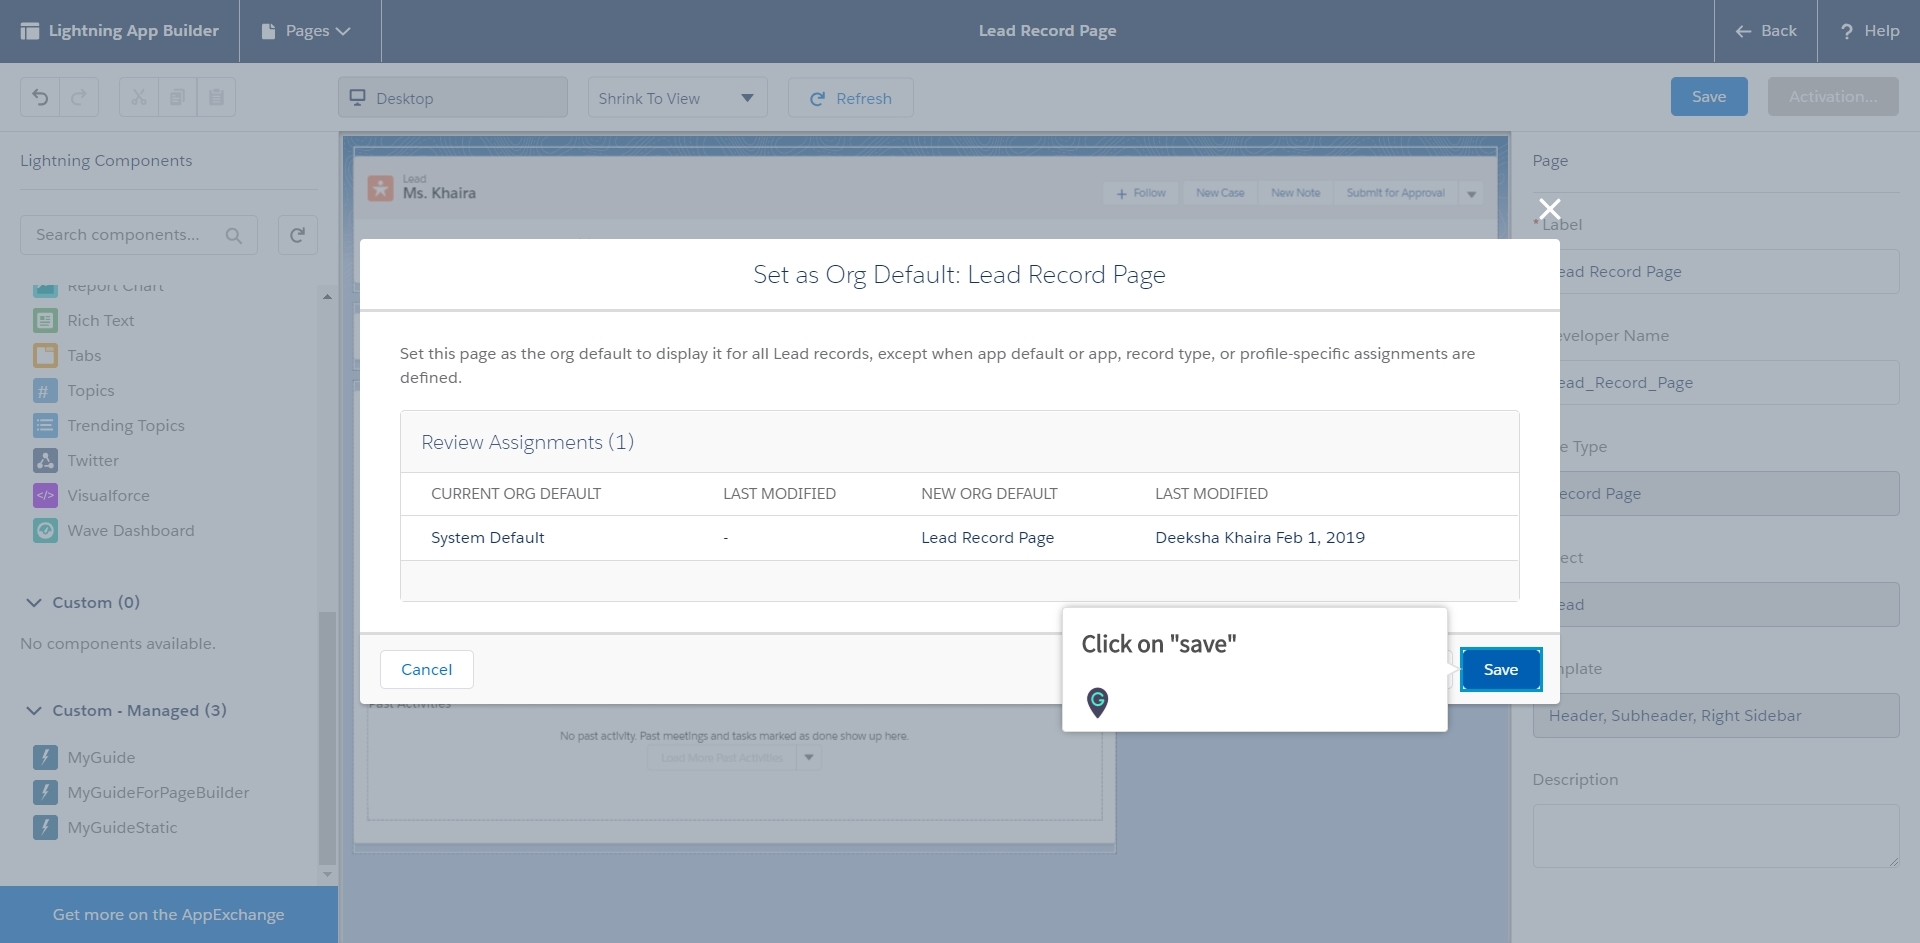The height and width of the screenshot is (943, 1920).
Task: Click the magnifier search icon
Action: tap(233, 235)
